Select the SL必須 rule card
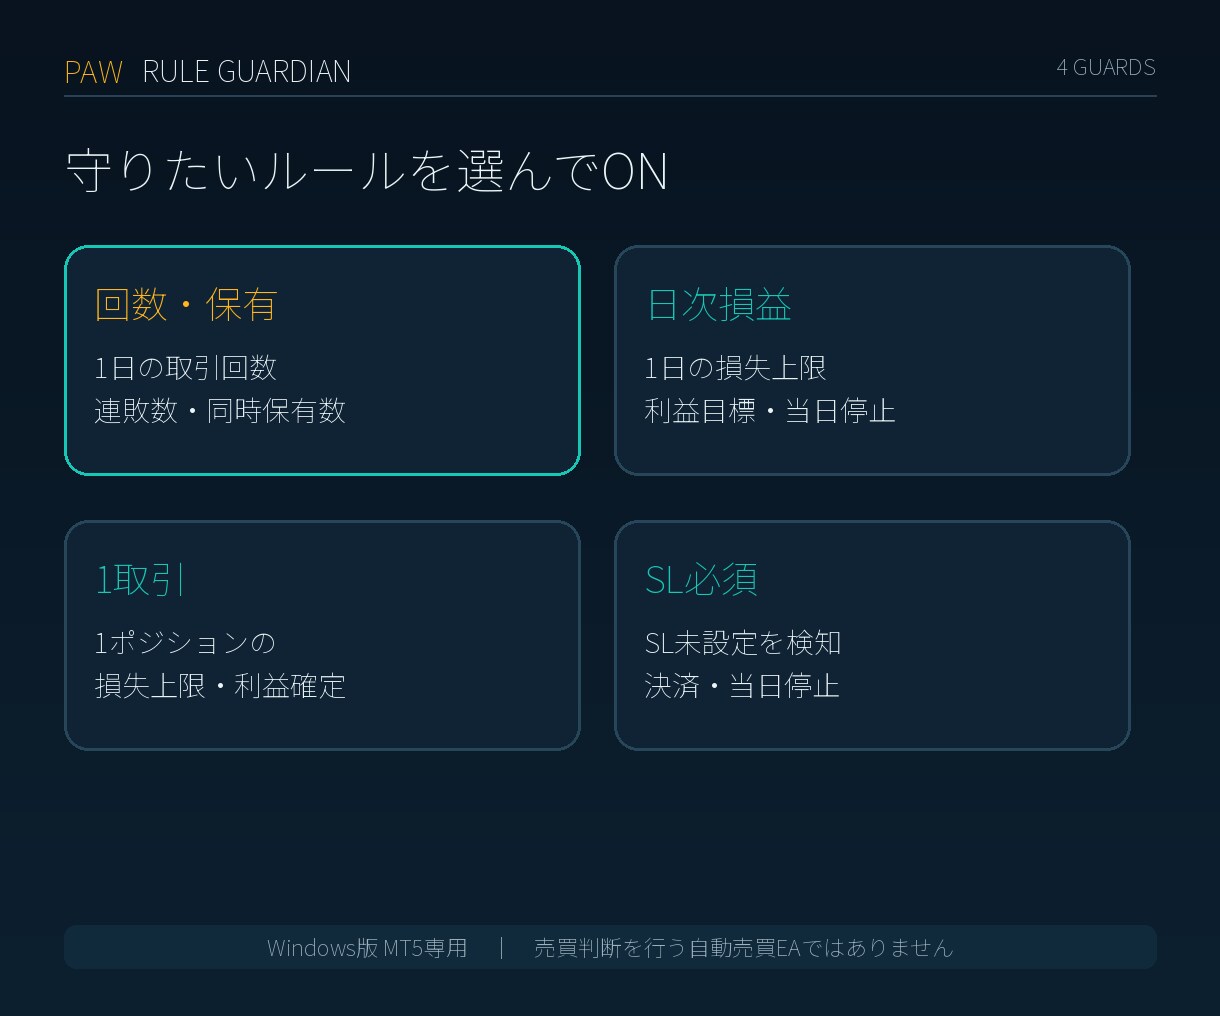 (872, 635)
